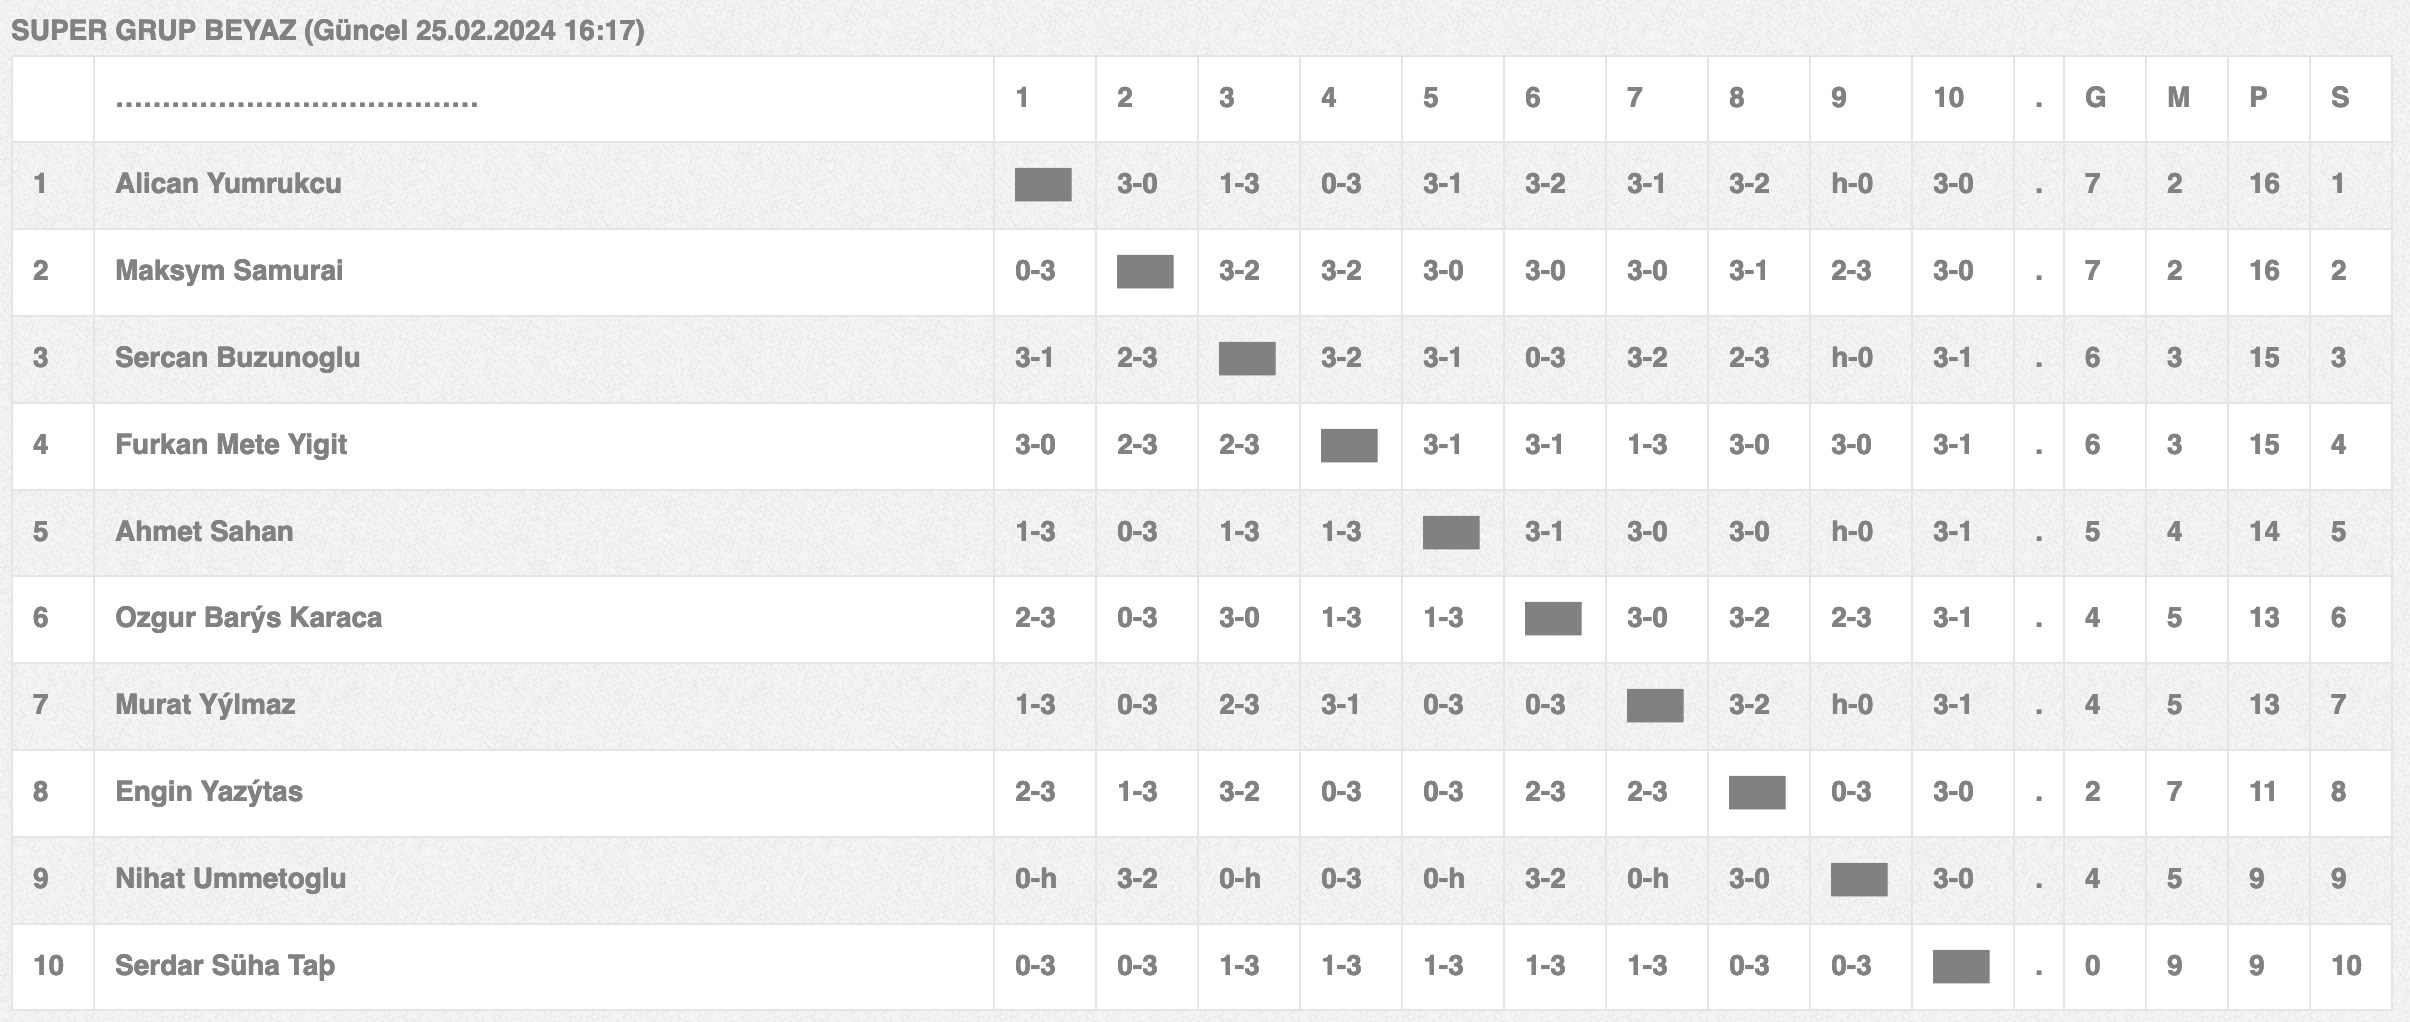Select Maksym Samurai row name
This screenshot has height=1022, width=2410.
(229, 270)
